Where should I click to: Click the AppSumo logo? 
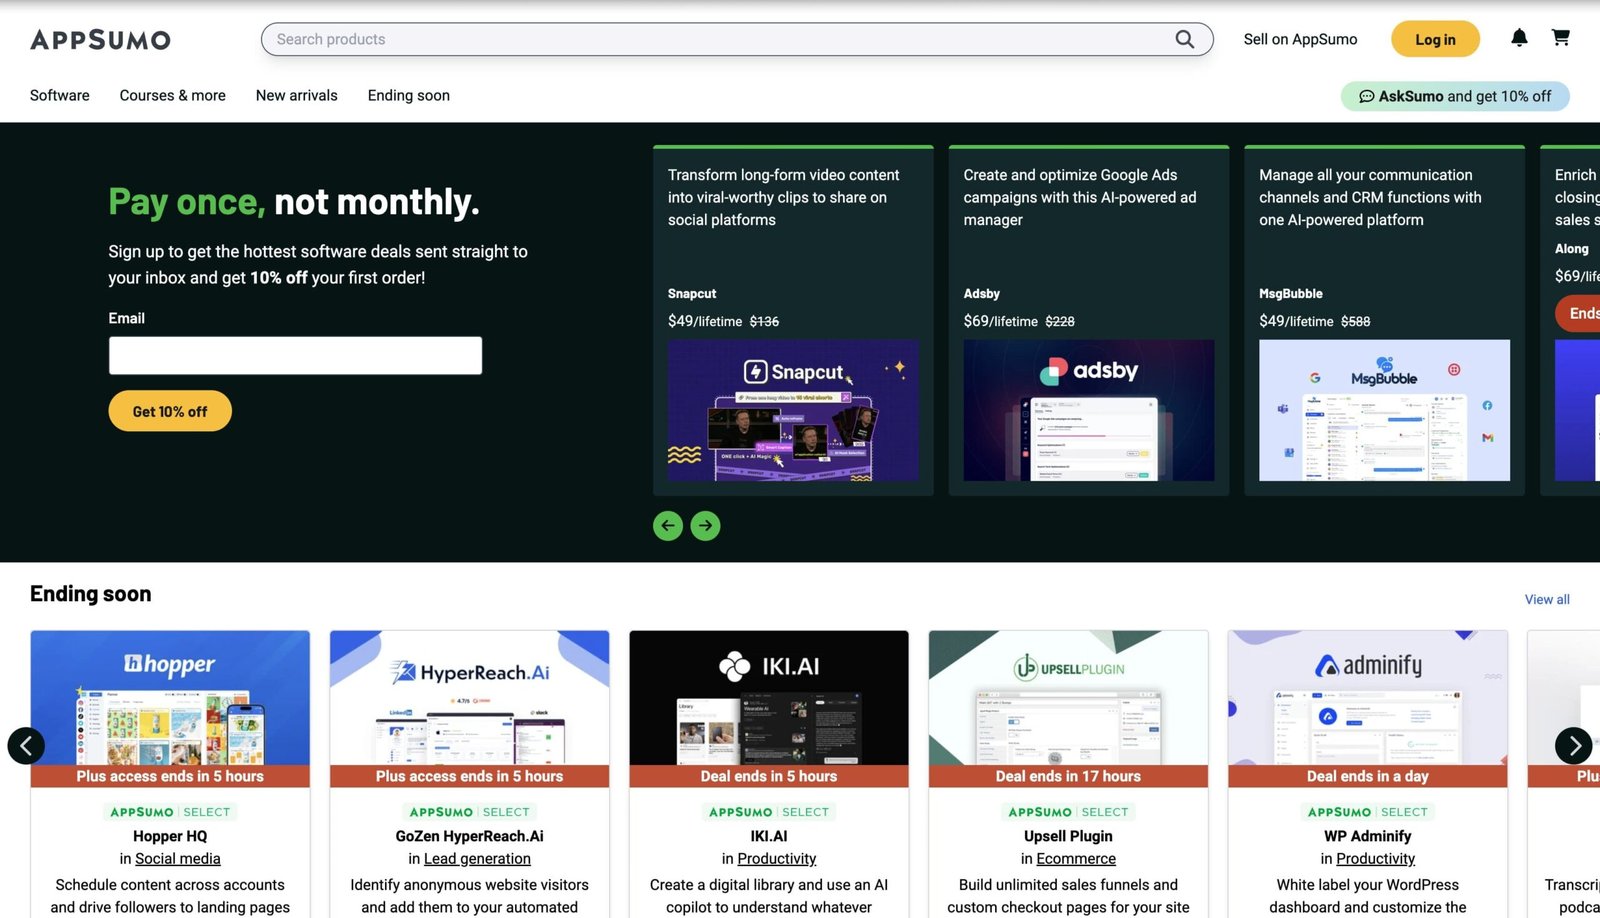coord(100,40)
